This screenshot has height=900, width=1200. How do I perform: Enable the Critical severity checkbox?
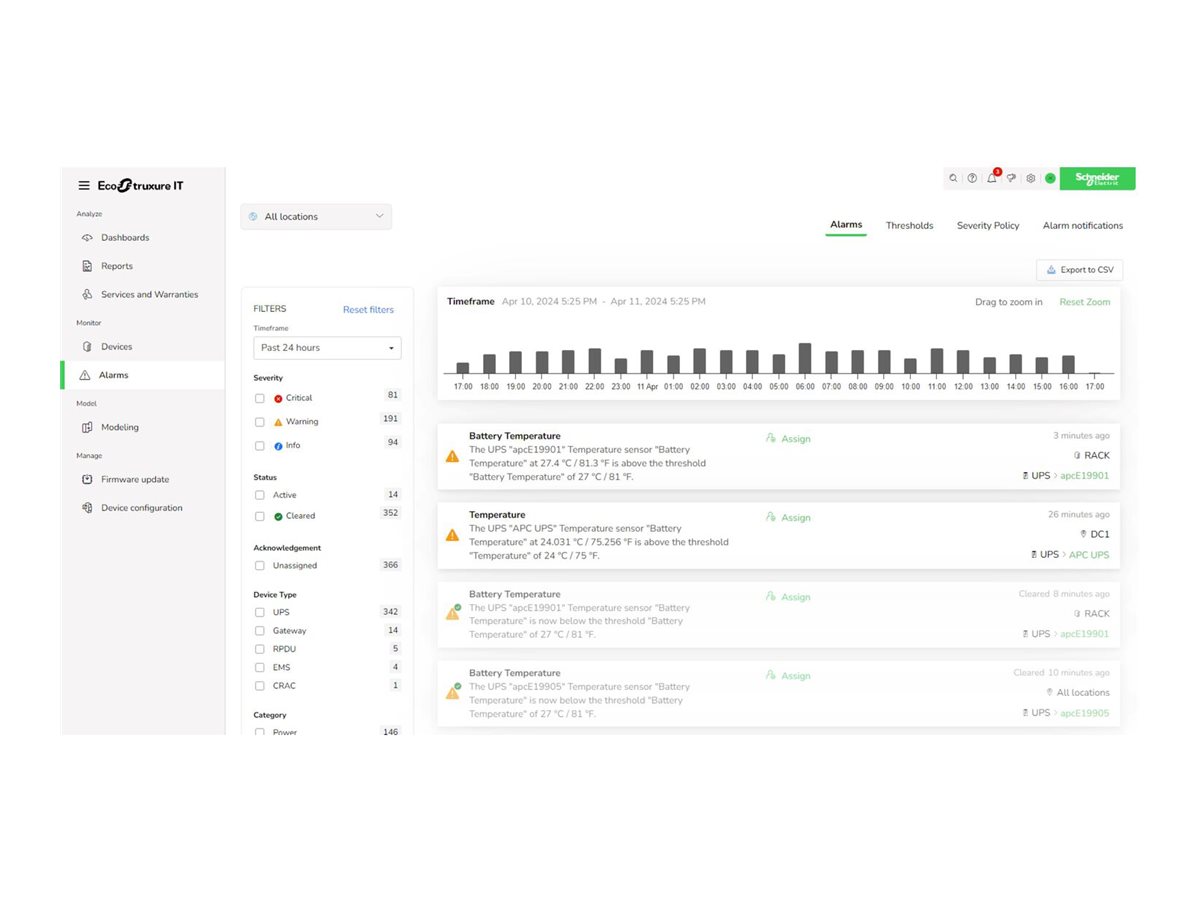260,398
